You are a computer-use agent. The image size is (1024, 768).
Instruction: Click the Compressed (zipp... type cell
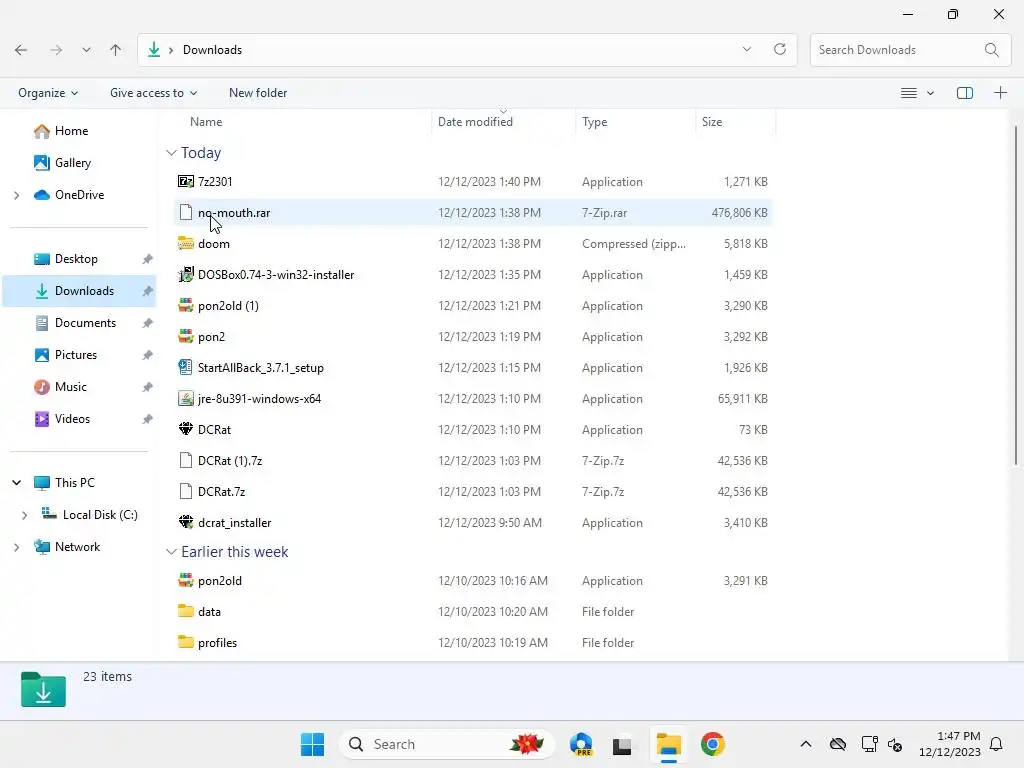pyautogui.click(x=633, y=244)
